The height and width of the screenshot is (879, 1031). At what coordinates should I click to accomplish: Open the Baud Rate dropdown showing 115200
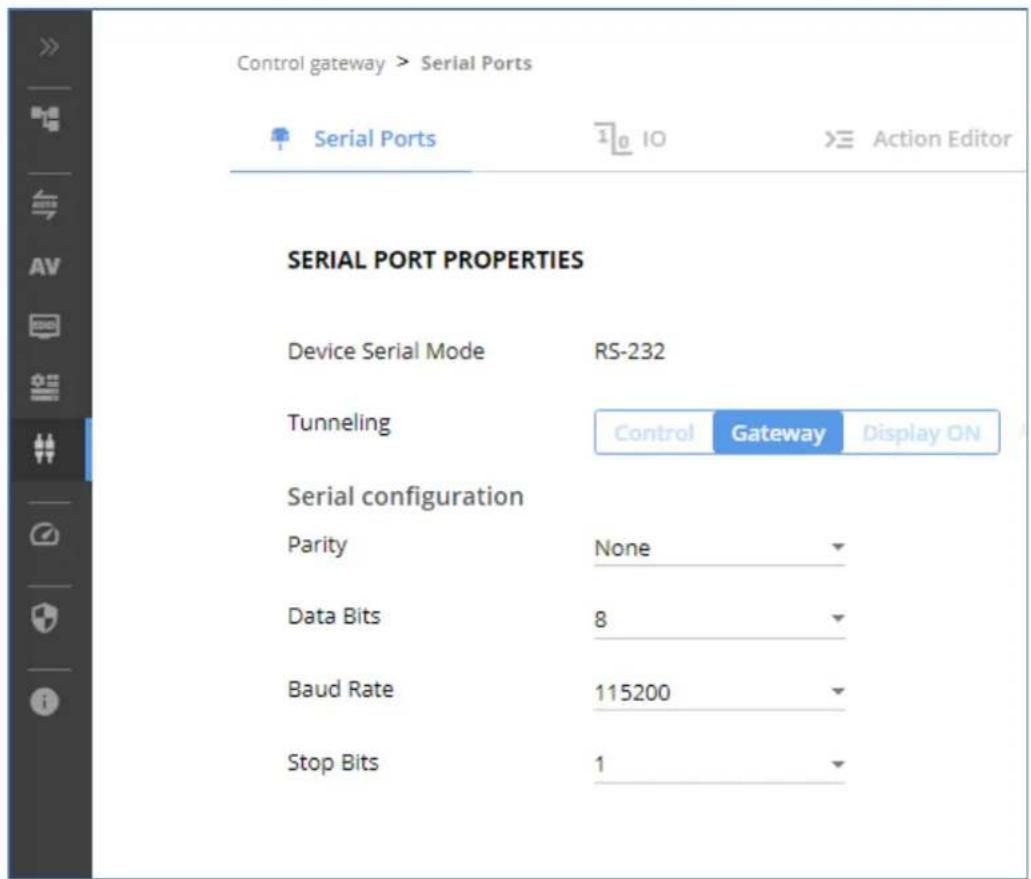point(719,692)
